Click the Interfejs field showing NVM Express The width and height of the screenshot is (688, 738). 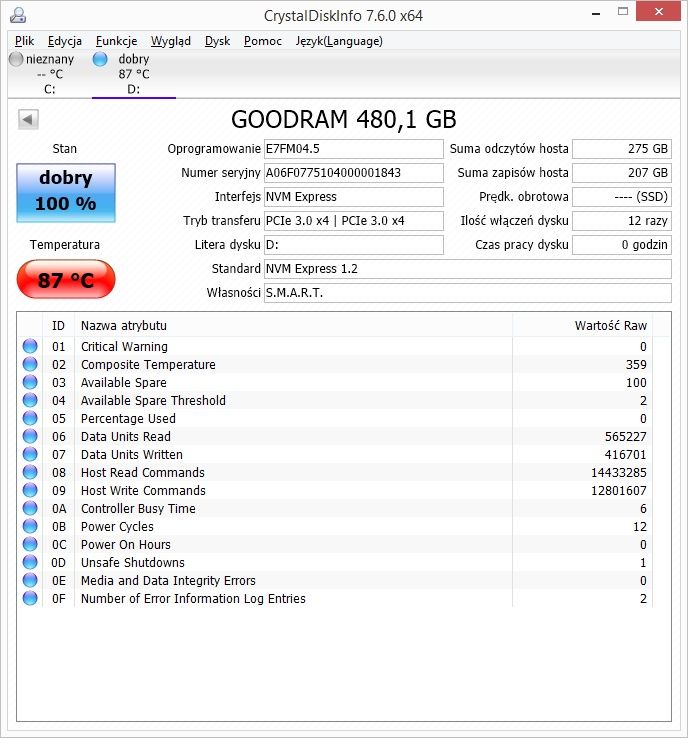pos(353,197)
